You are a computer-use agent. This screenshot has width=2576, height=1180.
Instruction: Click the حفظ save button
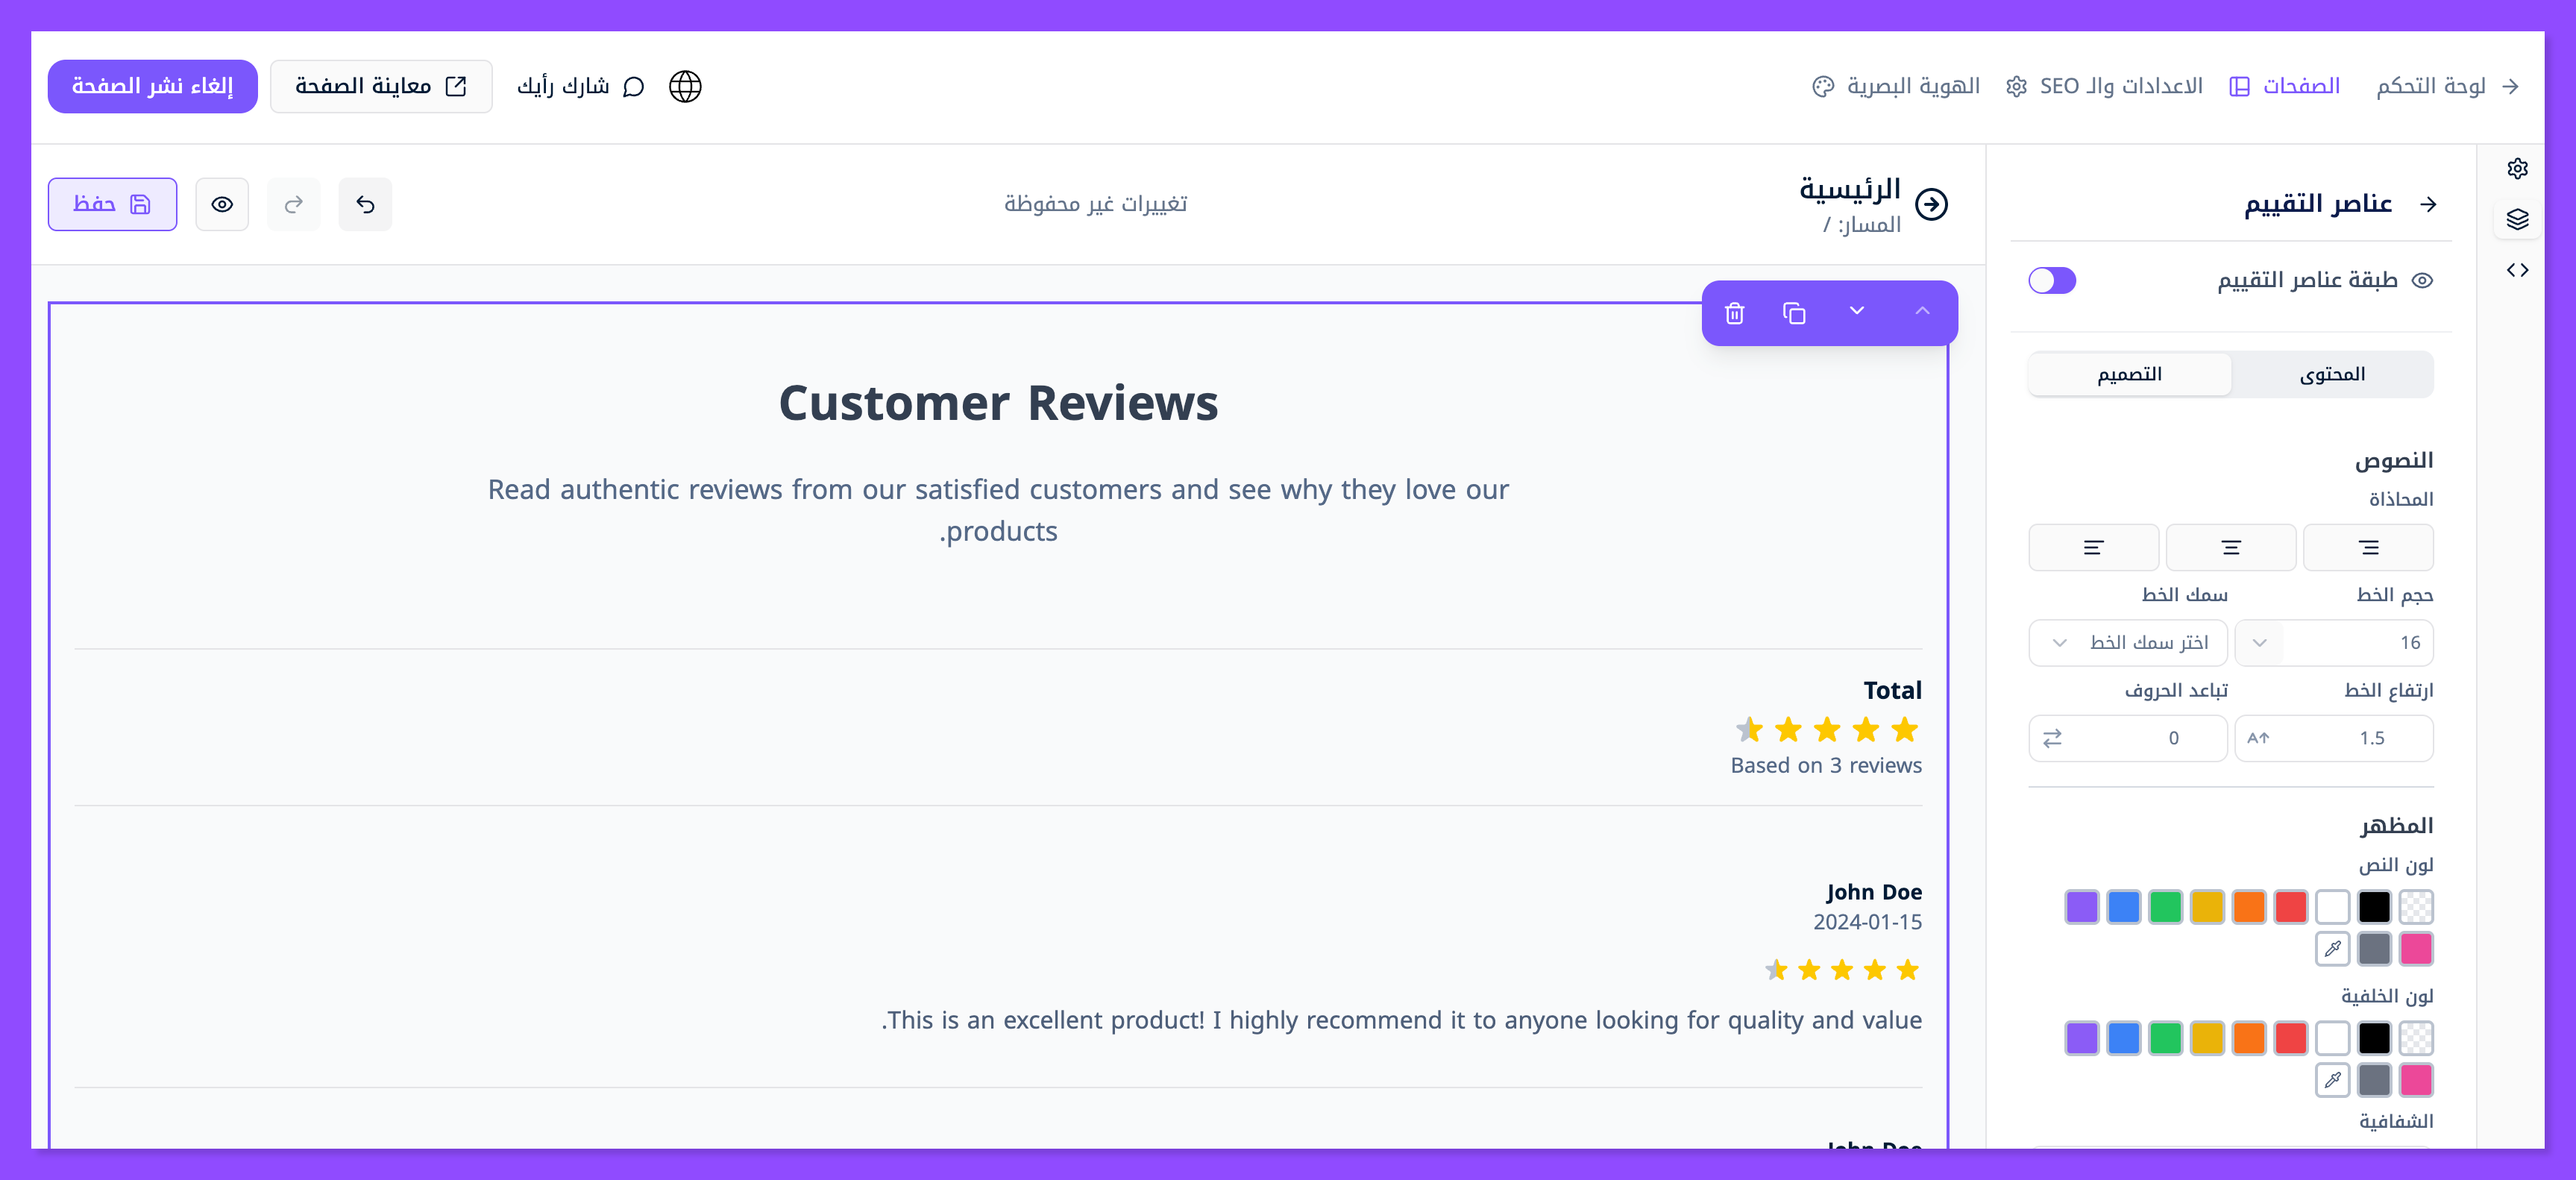[x=112, y=204]
